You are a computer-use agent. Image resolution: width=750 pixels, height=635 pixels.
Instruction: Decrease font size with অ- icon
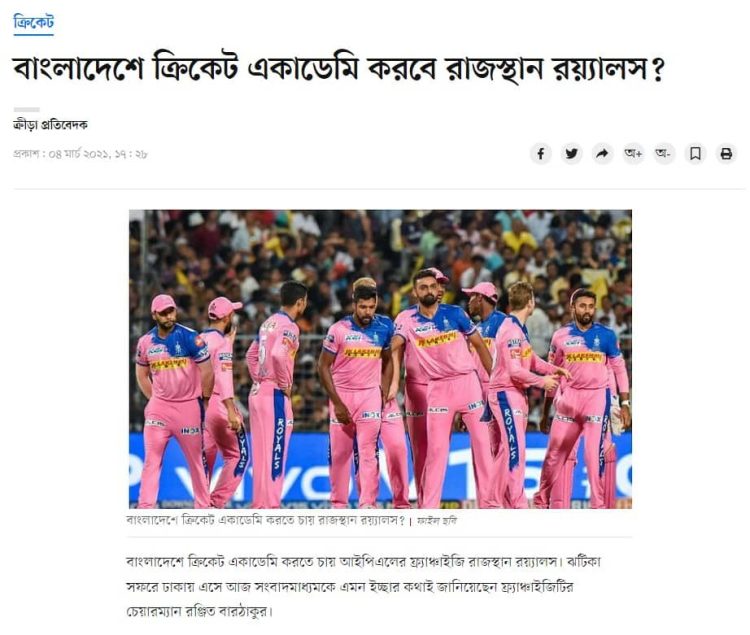(x=664, y=153)
